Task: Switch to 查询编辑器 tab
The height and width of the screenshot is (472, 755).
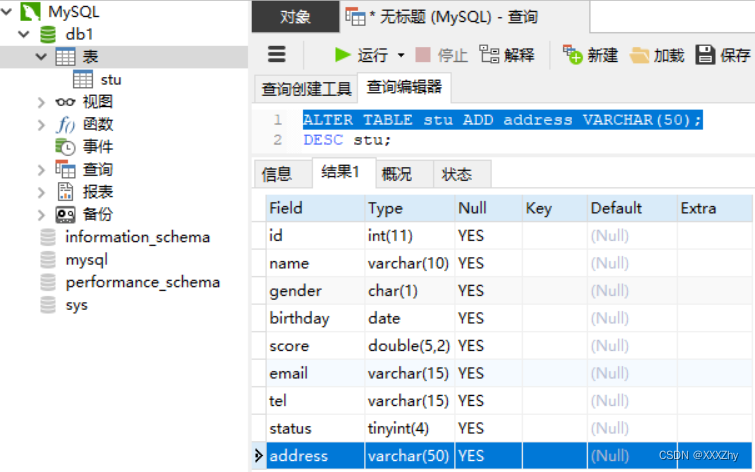Action: pyautogui.click(x=404, y=87)
